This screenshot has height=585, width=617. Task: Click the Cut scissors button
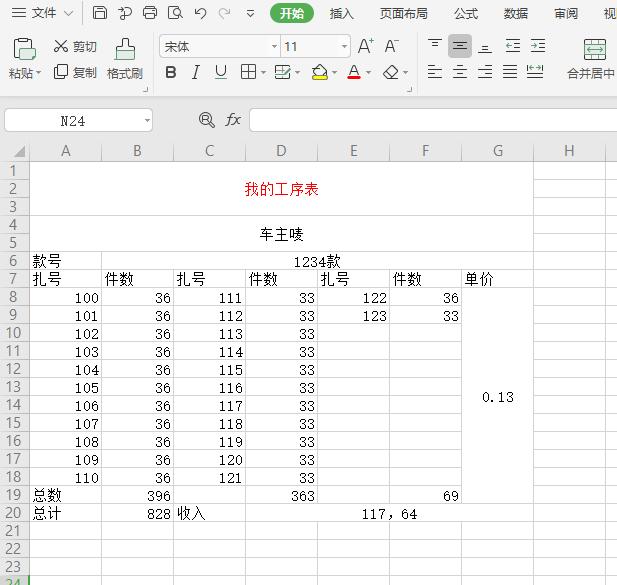(x=75, y=46)
